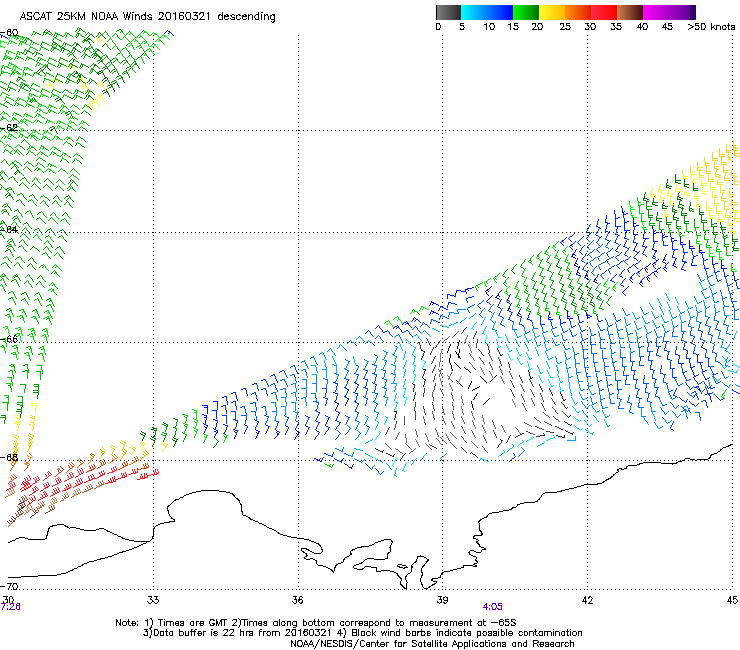This screenshot has width=740, height=650.
Task: Click the orange 25–30 knots legend swatch
Action: pyautogui.click(x=578, y=12)
